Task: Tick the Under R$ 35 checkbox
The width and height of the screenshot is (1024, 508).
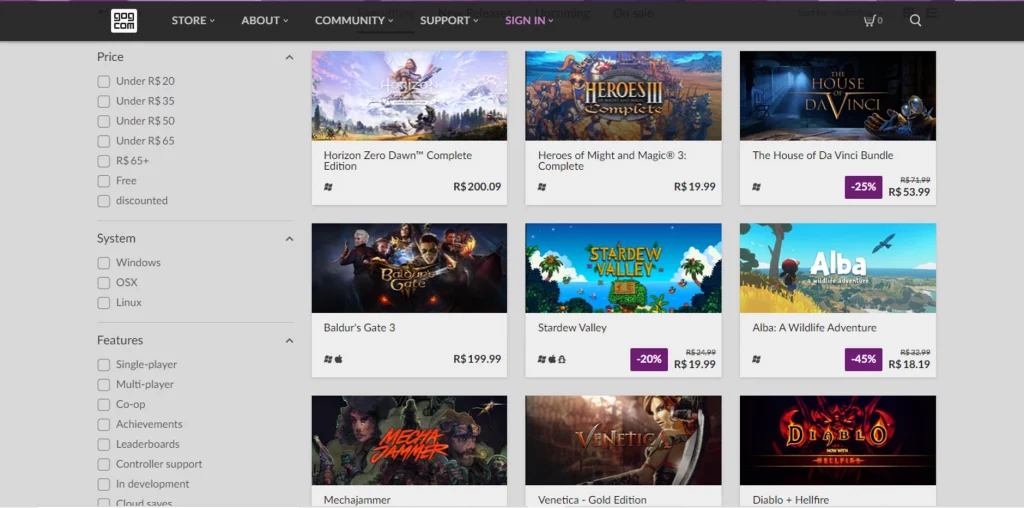Action: click(x=103, y=101)
